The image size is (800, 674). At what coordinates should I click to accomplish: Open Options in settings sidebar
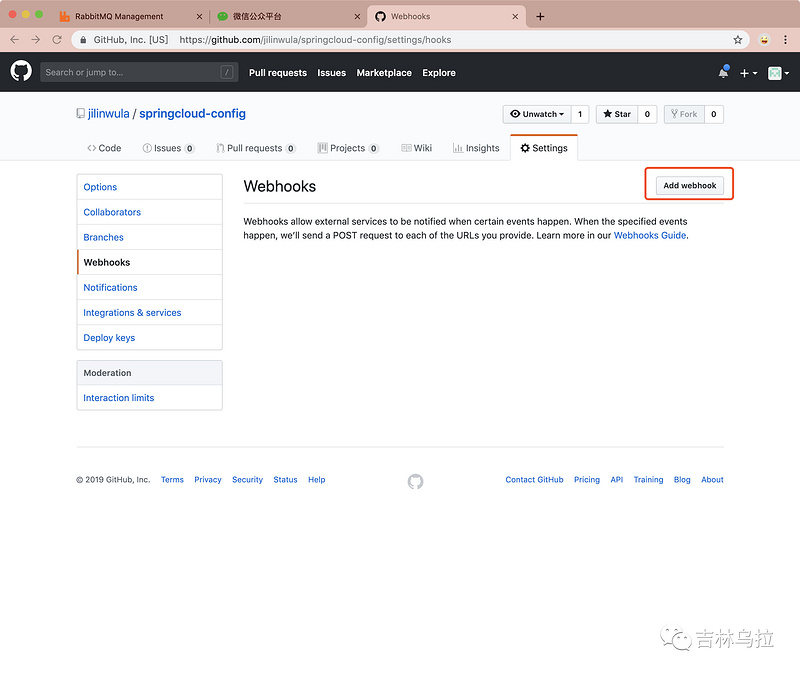(x=149, y=187)
